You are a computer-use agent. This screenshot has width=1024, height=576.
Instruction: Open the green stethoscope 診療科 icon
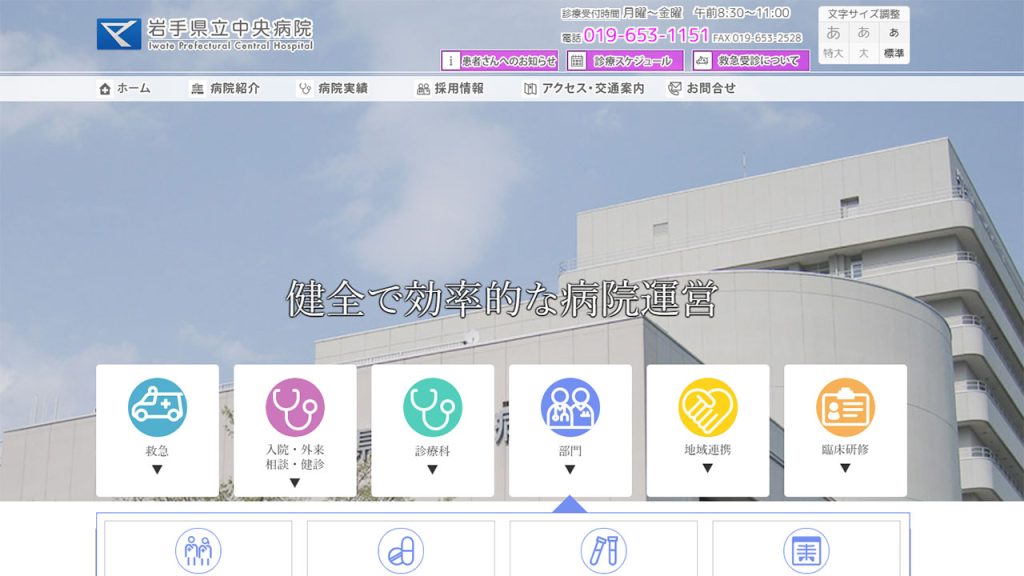pyautogui.click(x=432, y=407)
